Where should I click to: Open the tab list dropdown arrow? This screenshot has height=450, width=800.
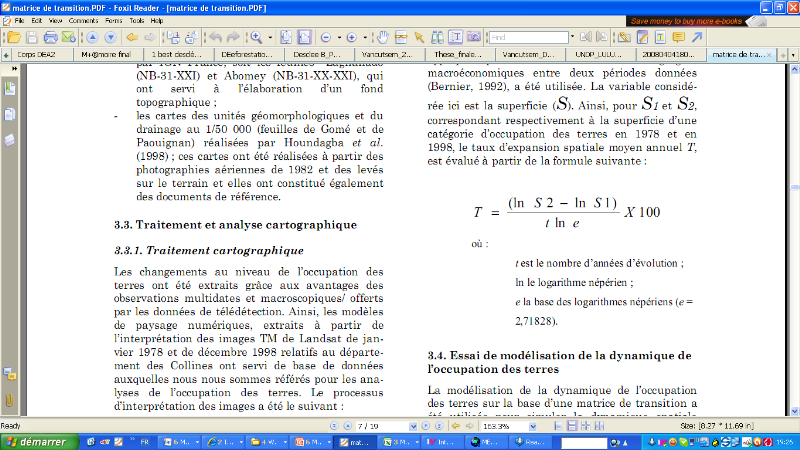point(793,55)
